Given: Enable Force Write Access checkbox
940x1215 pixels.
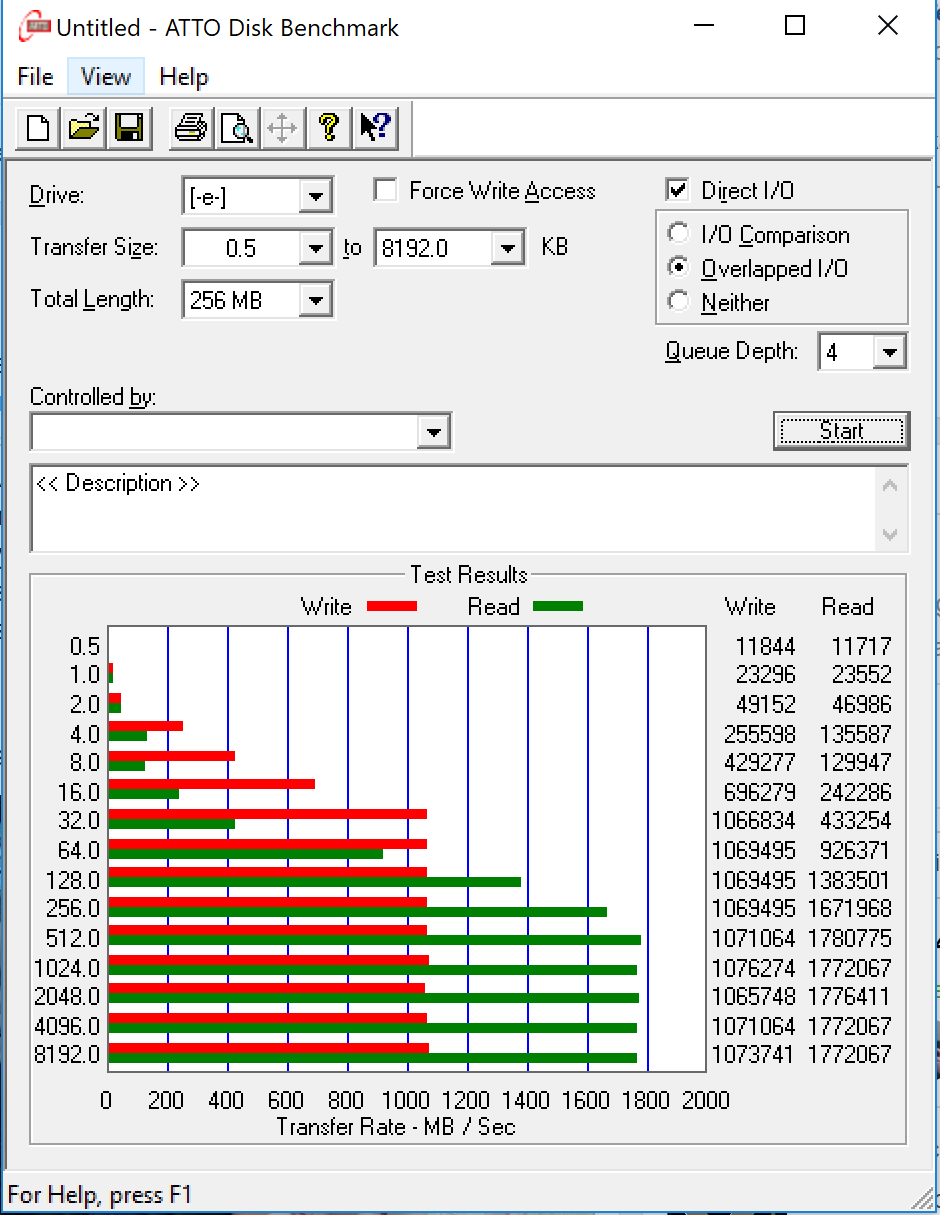Looking at the screenshot, I should point(385,191).
